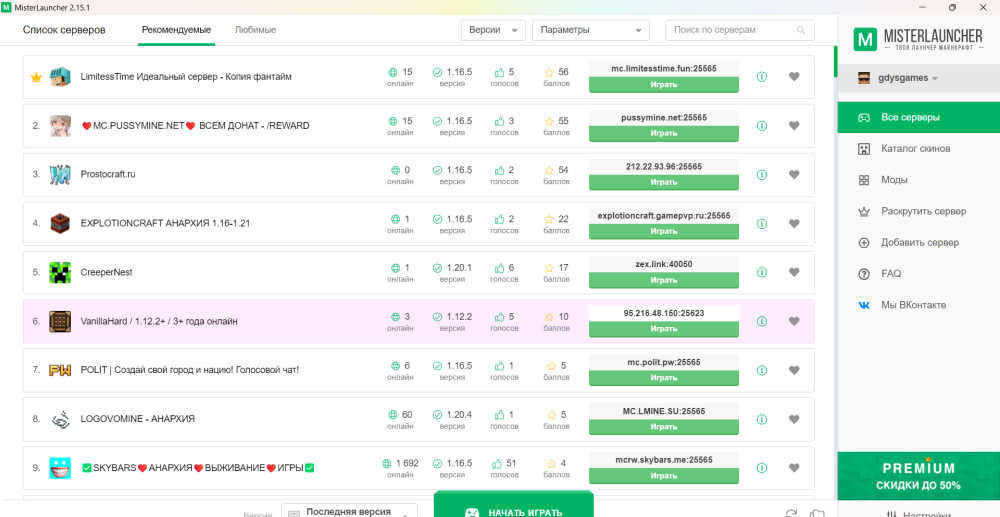Click the MC.LMINE.SU:25565 address
The image size is (1000, 517).
[664, 411]
